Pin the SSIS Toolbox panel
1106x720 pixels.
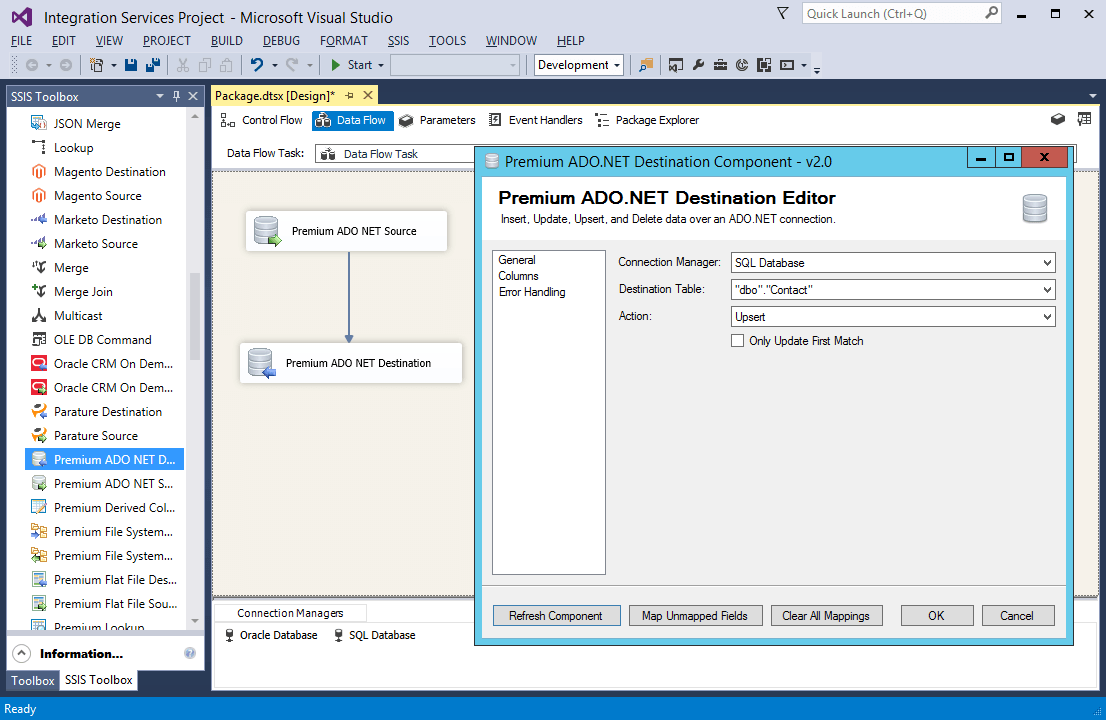[x=176, y=96]
